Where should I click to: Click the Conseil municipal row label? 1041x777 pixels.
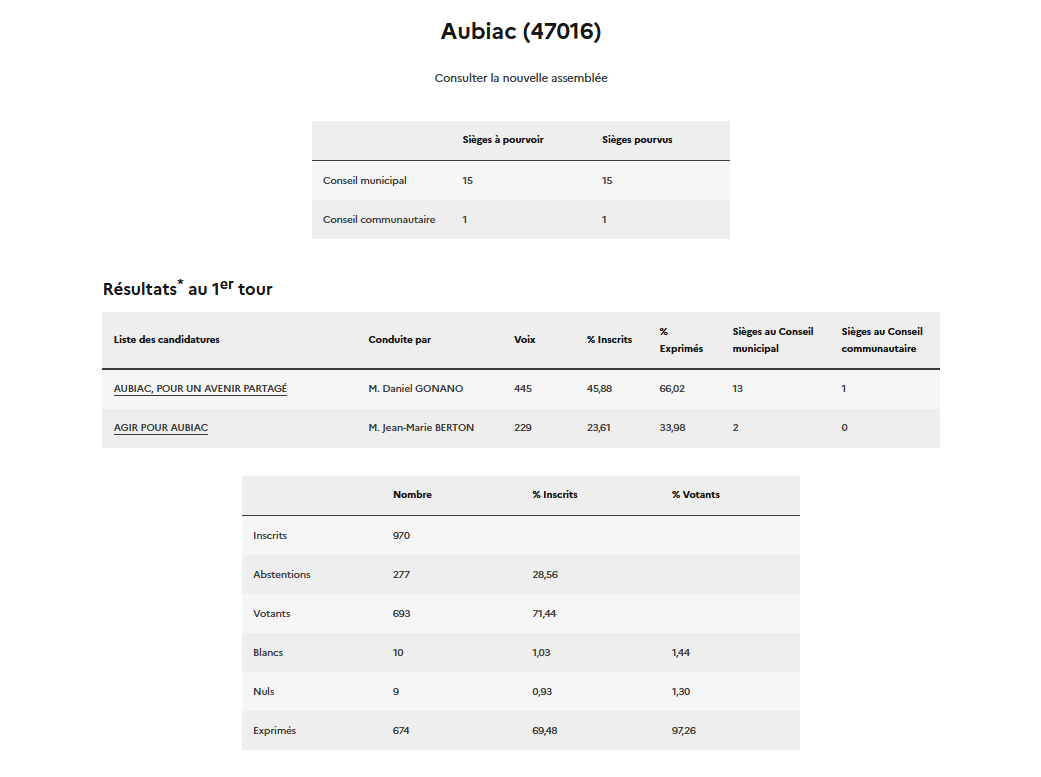[x=364, y=180]
